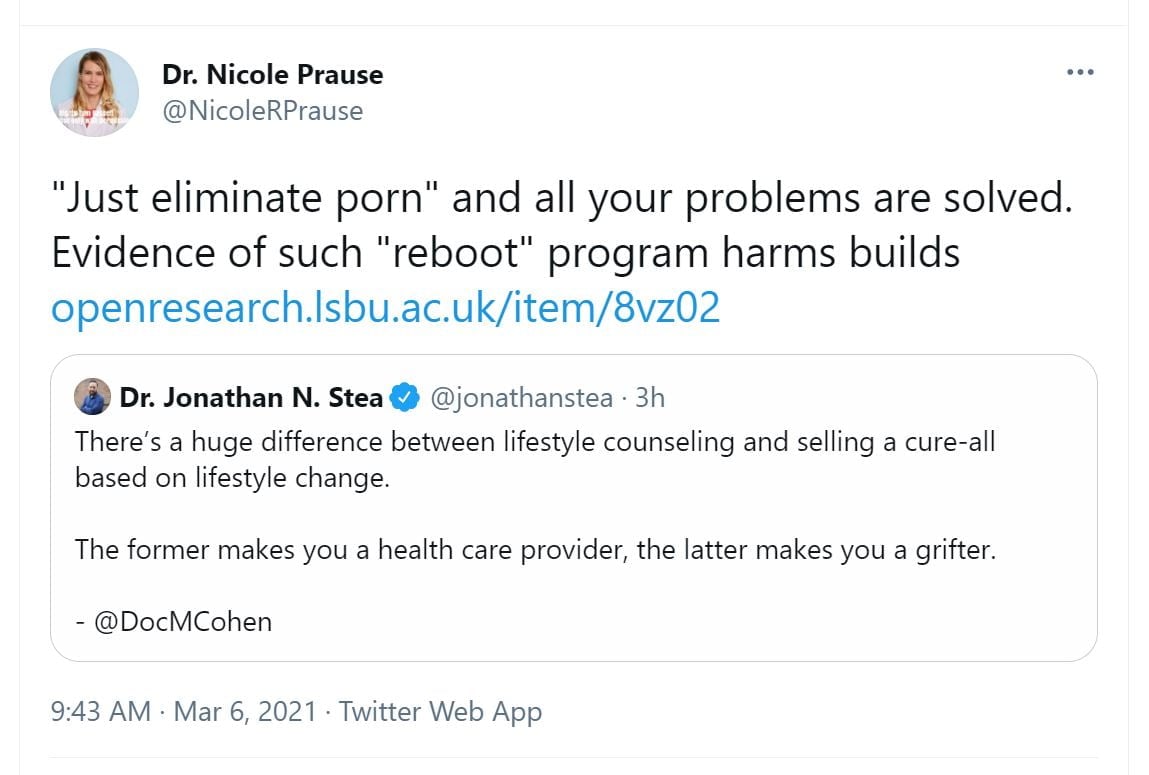
Task: Click the "Evidence of such reboot program" line
Action: (x=505, y=254)
